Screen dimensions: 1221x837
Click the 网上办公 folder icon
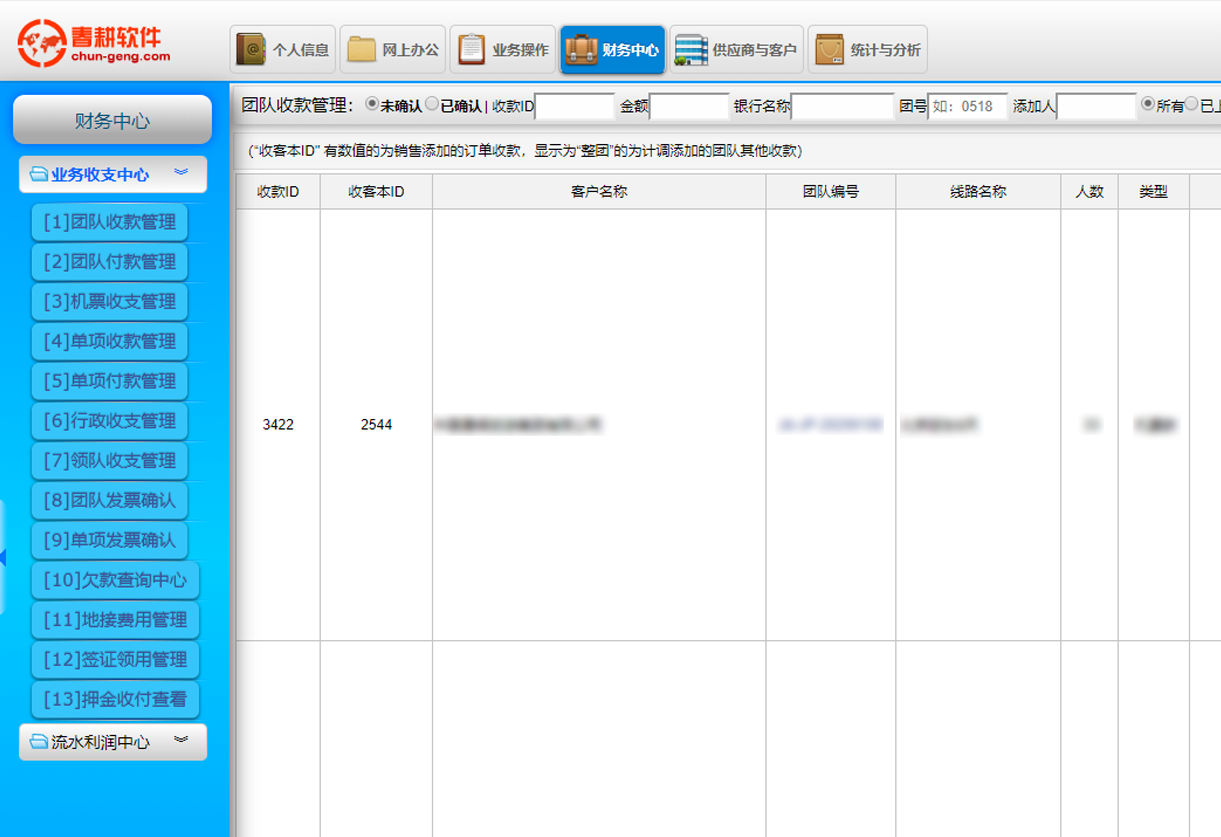click(361, 49)
